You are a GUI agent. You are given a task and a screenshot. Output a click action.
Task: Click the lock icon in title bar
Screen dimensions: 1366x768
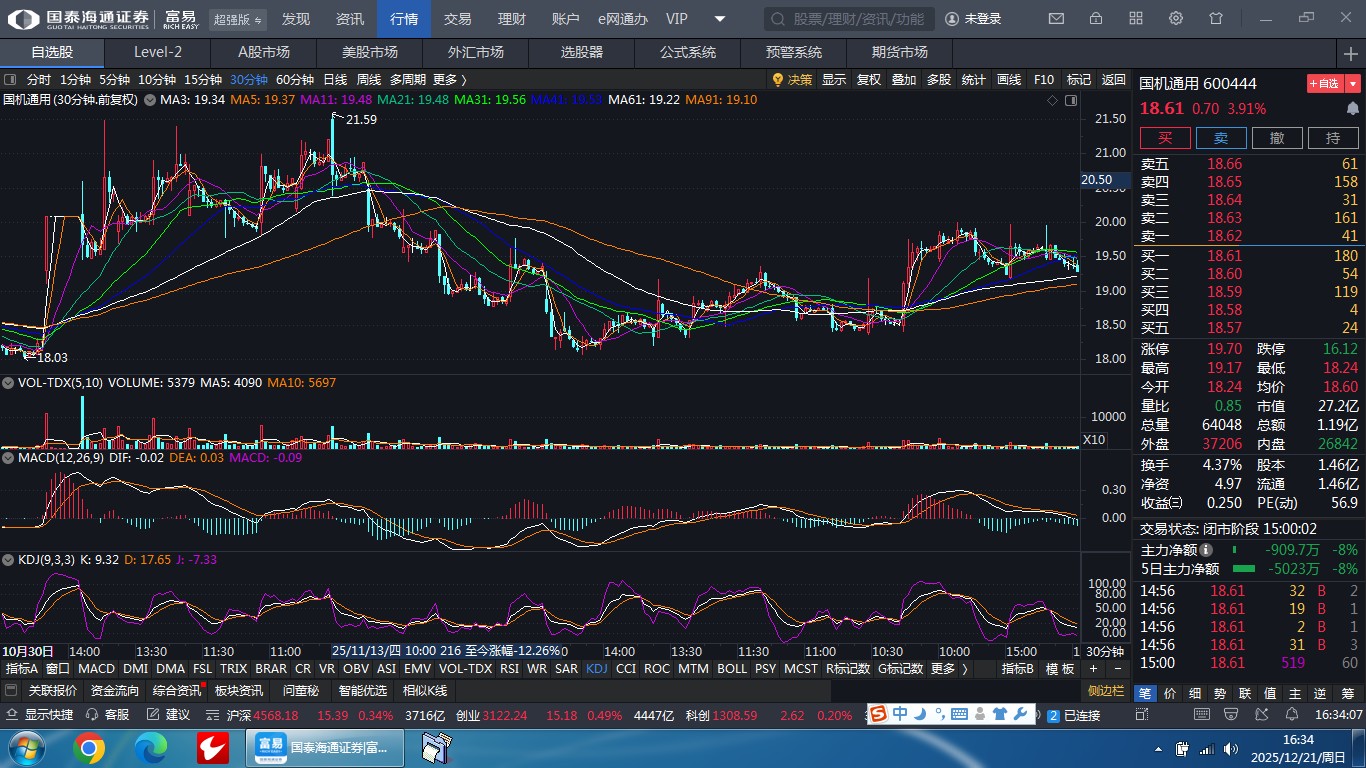tap(1096, 19)
